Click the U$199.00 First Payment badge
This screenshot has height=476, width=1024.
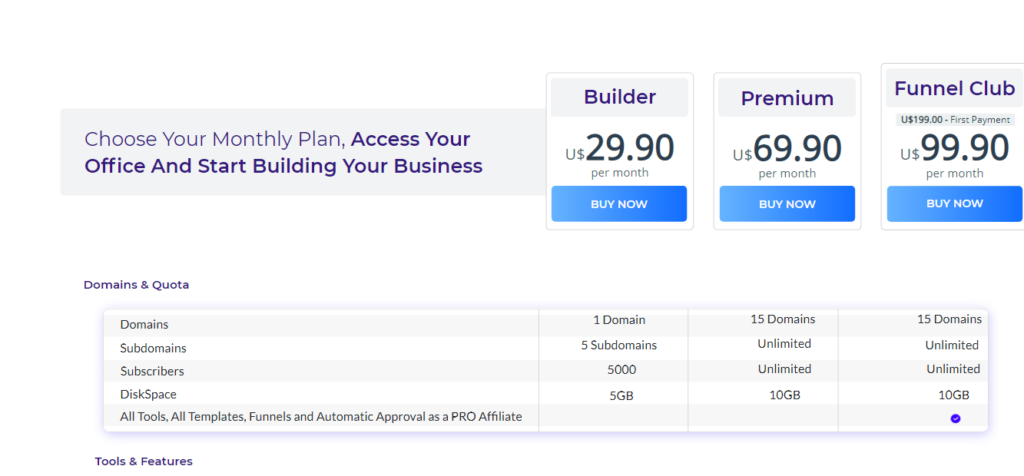[x=955, y=119]
